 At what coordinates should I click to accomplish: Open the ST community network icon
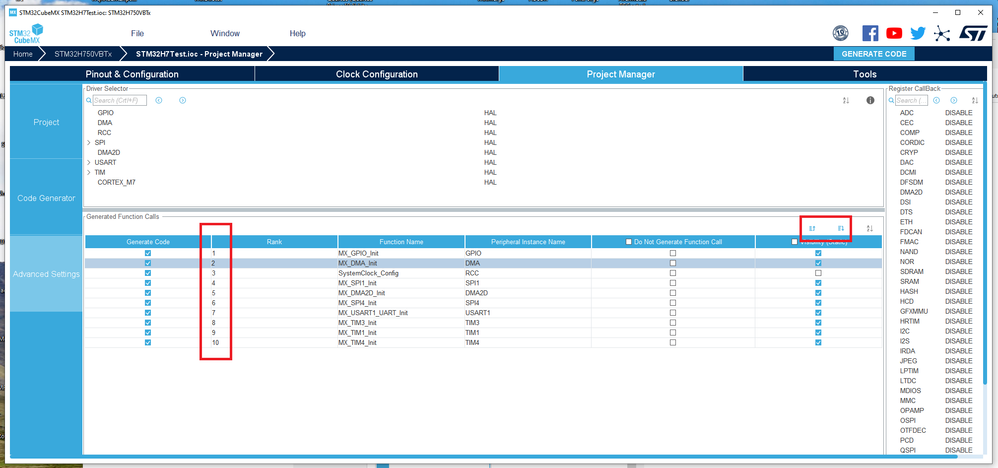click(x=941, y=33)
